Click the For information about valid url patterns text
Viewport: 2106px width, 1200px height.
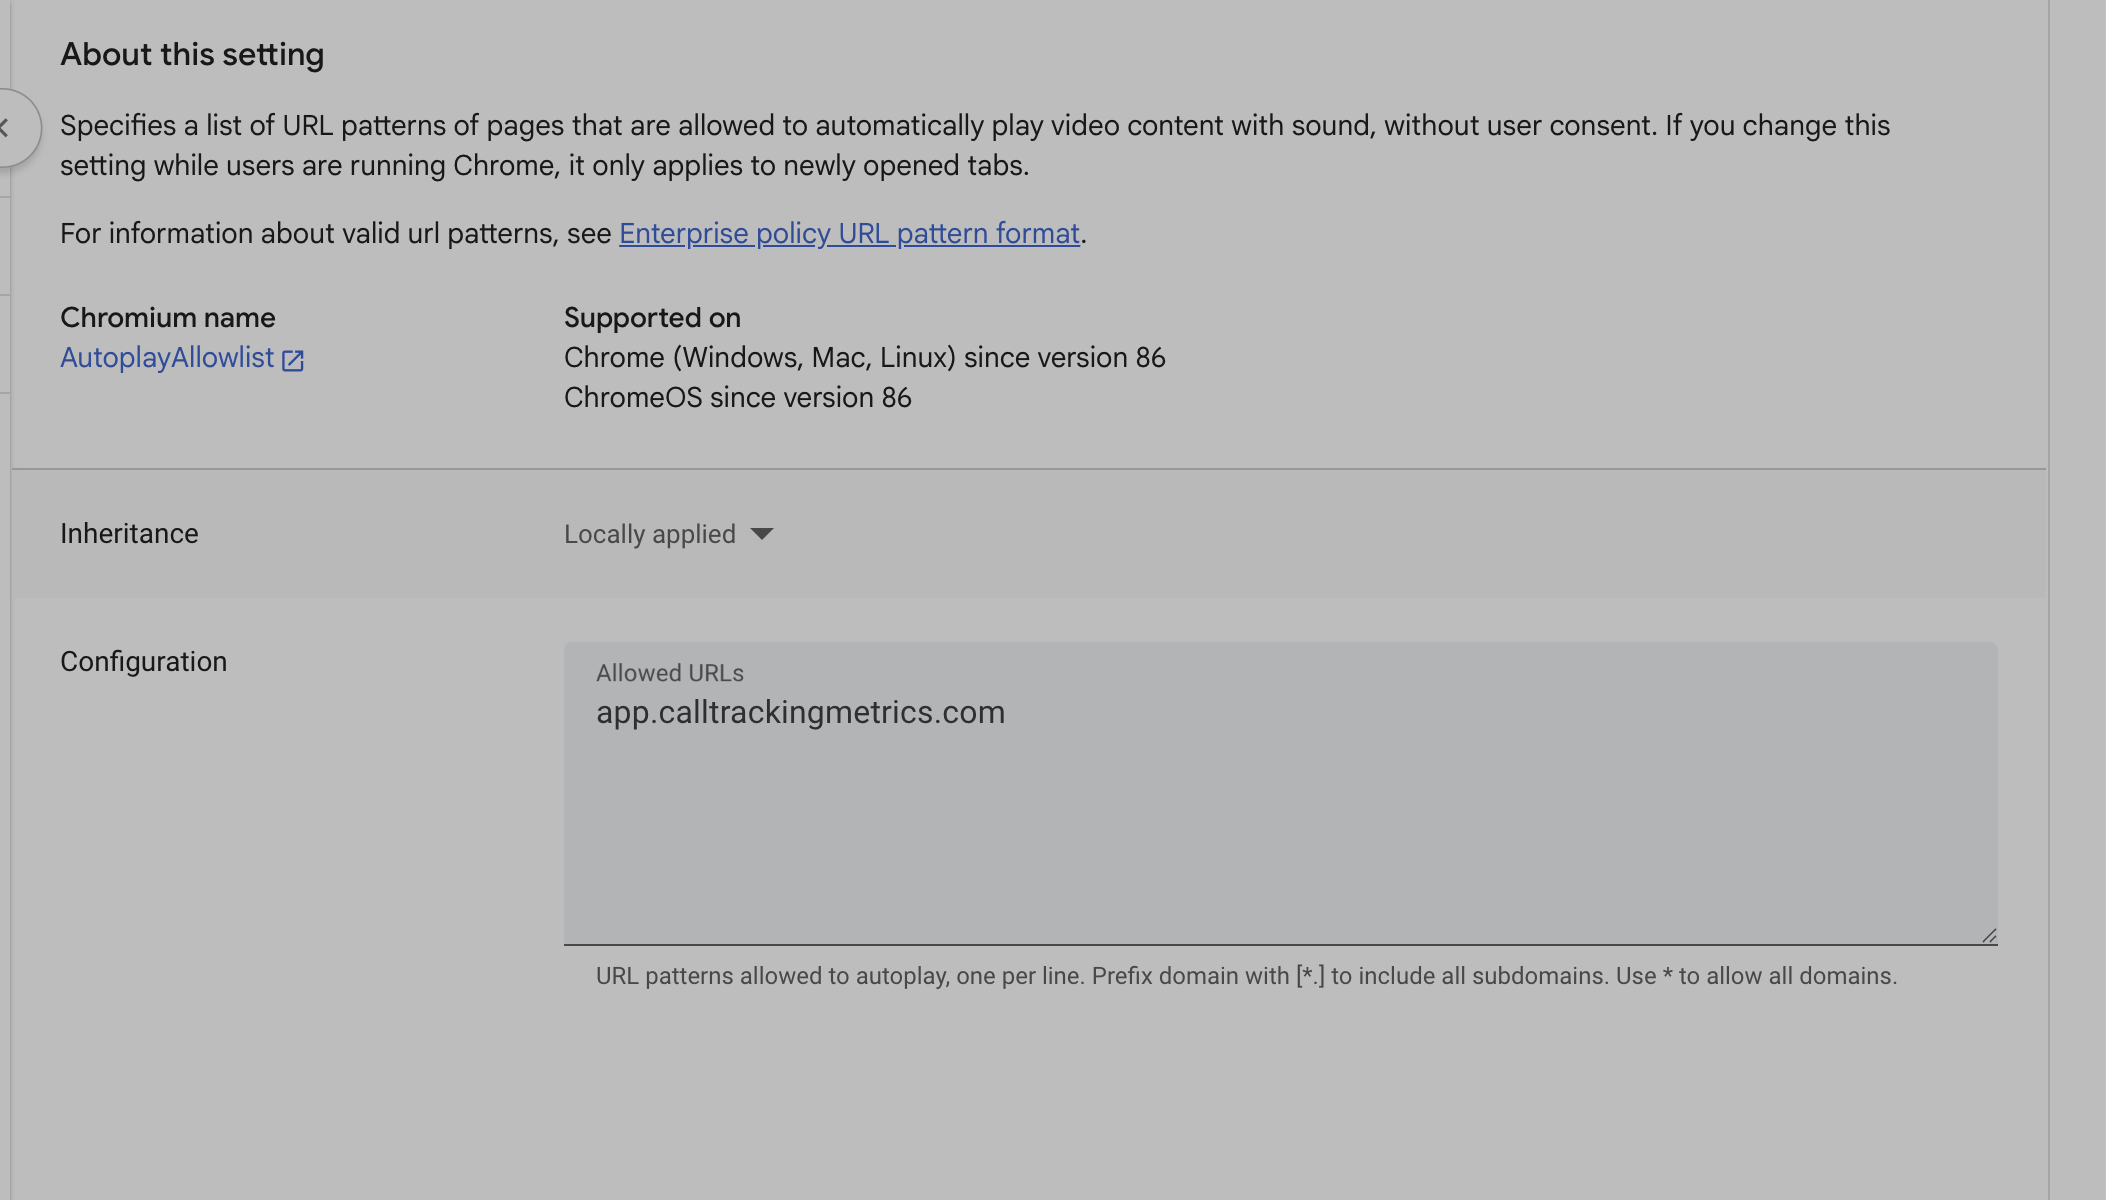pyautogui.click(x=336, y=234)
